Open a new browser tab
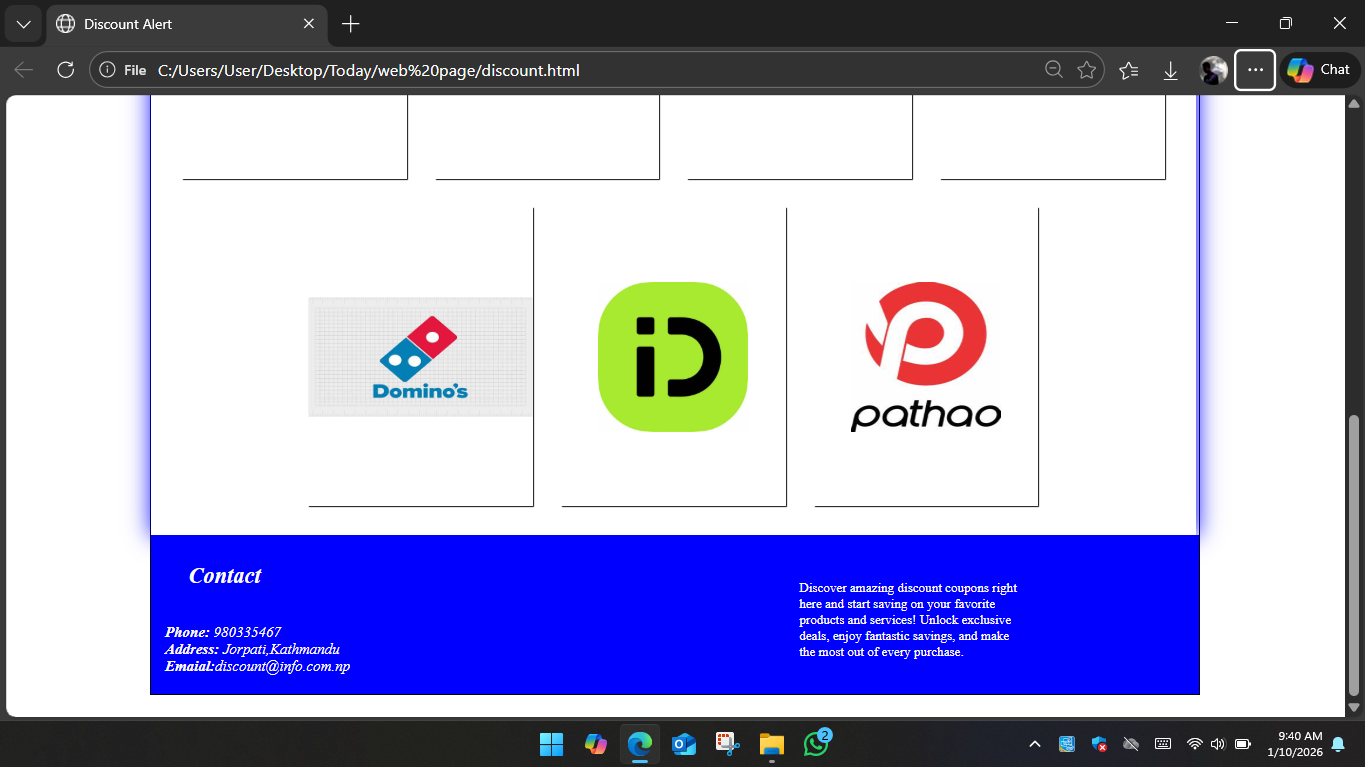 350,24
